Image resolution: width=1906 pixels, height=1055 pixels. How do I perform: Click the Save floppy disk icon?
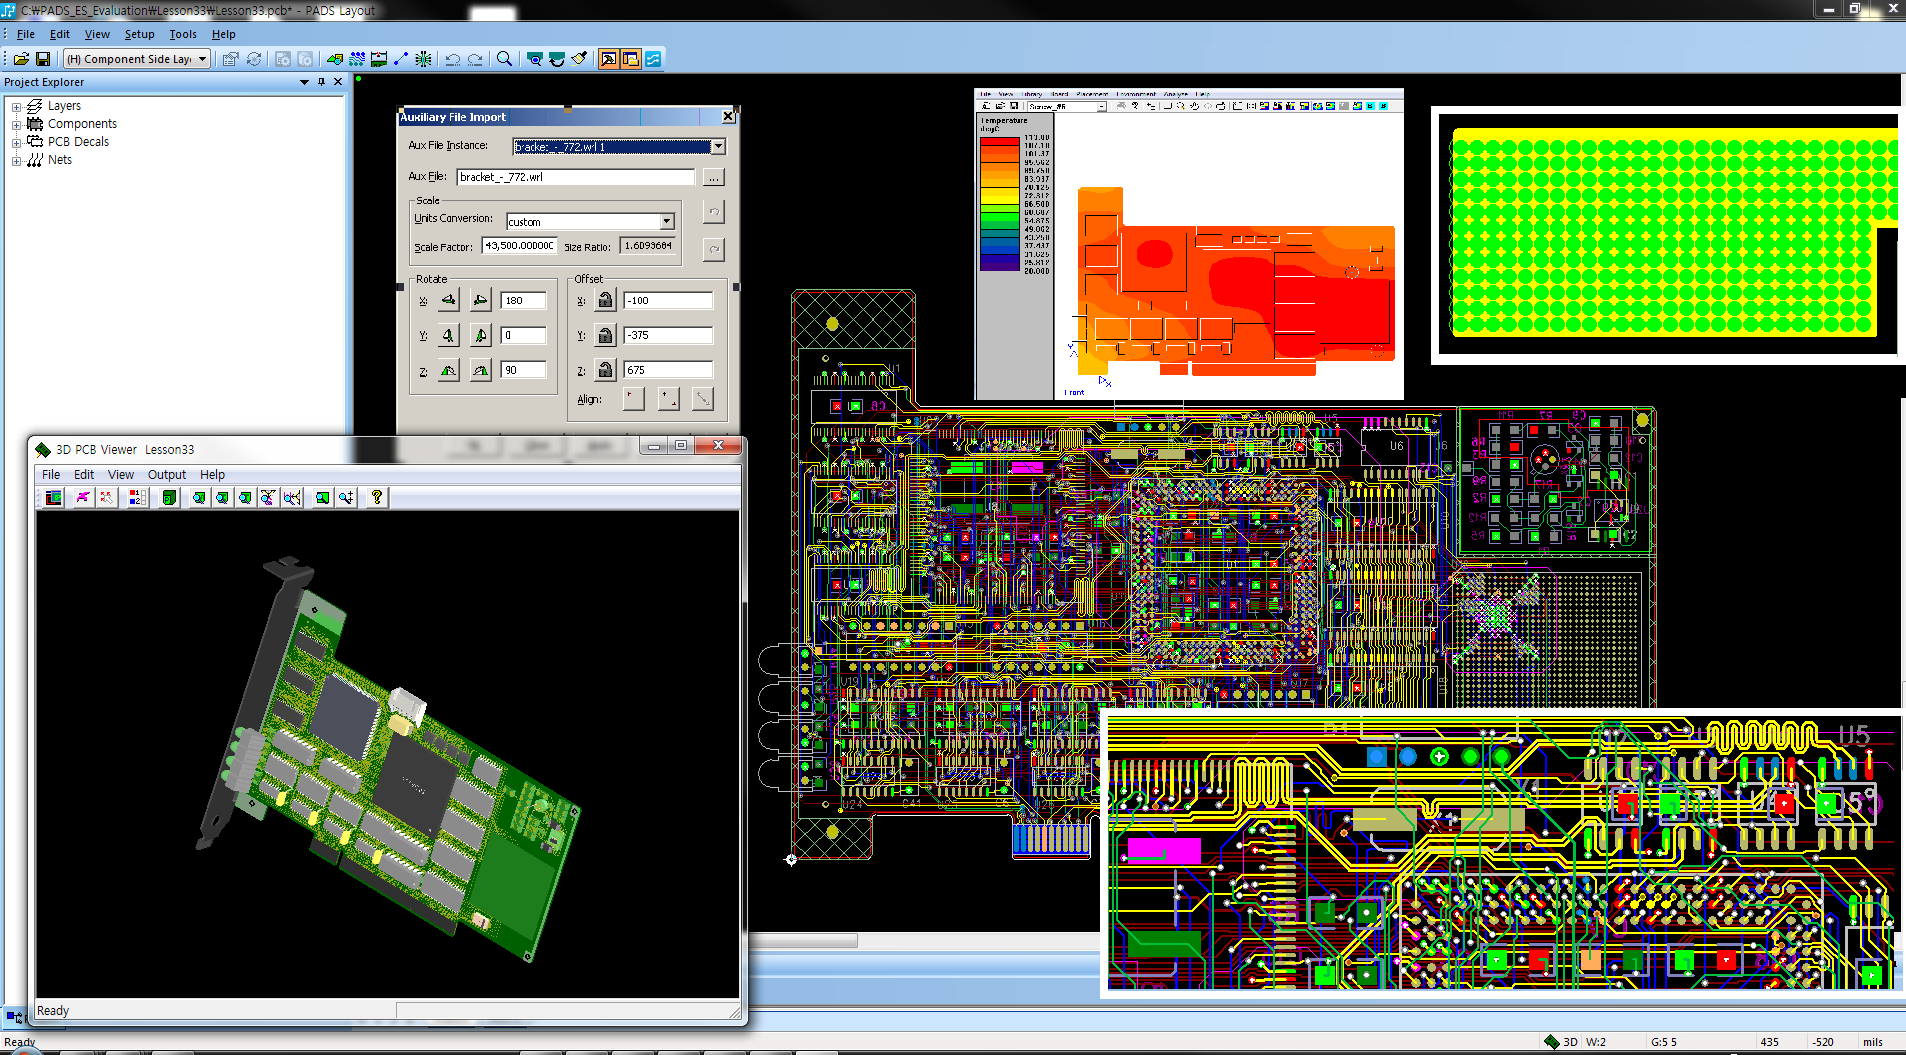tap(43, 59)
